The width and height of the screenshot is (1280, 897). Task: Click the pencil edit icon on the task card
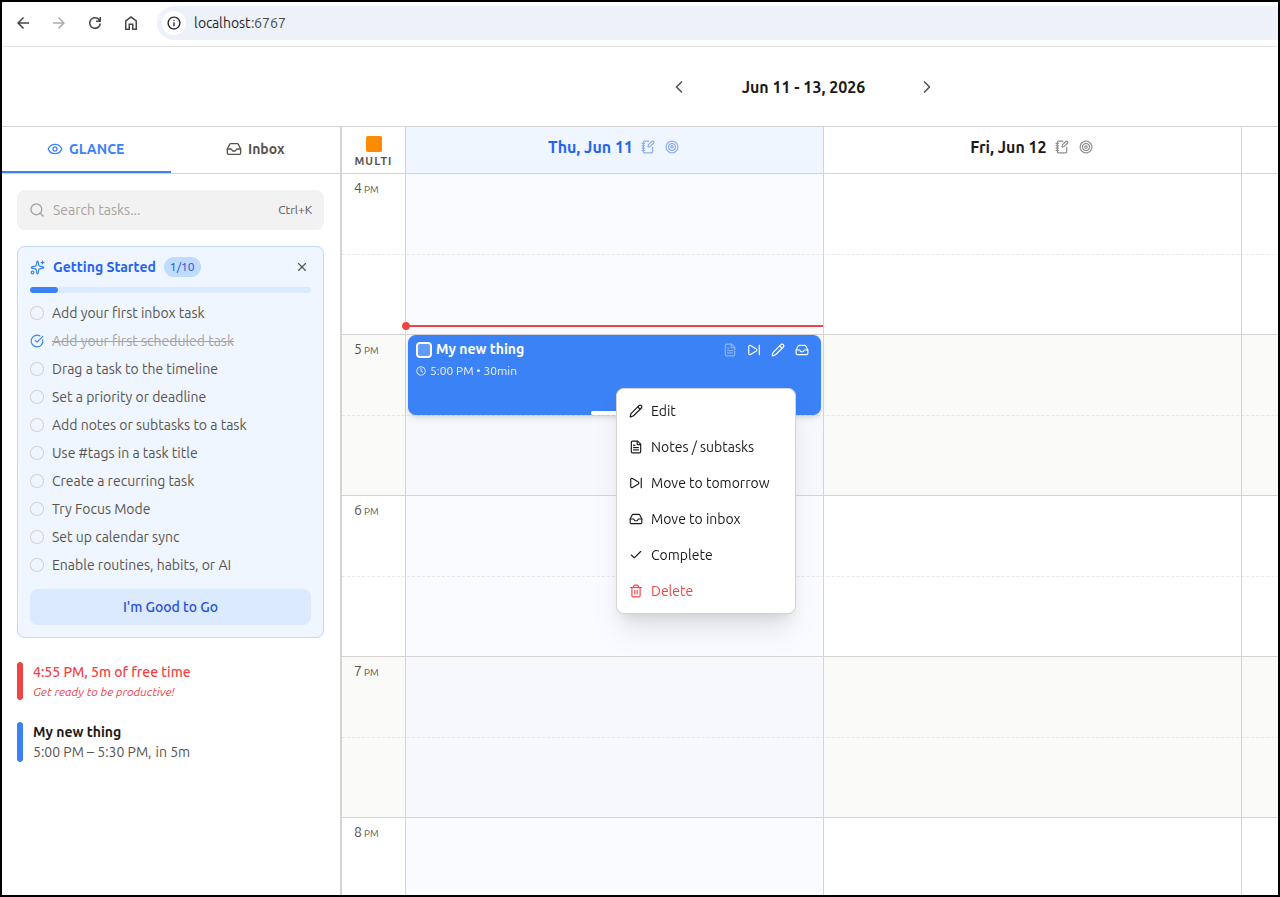click(x=778, y=350)
